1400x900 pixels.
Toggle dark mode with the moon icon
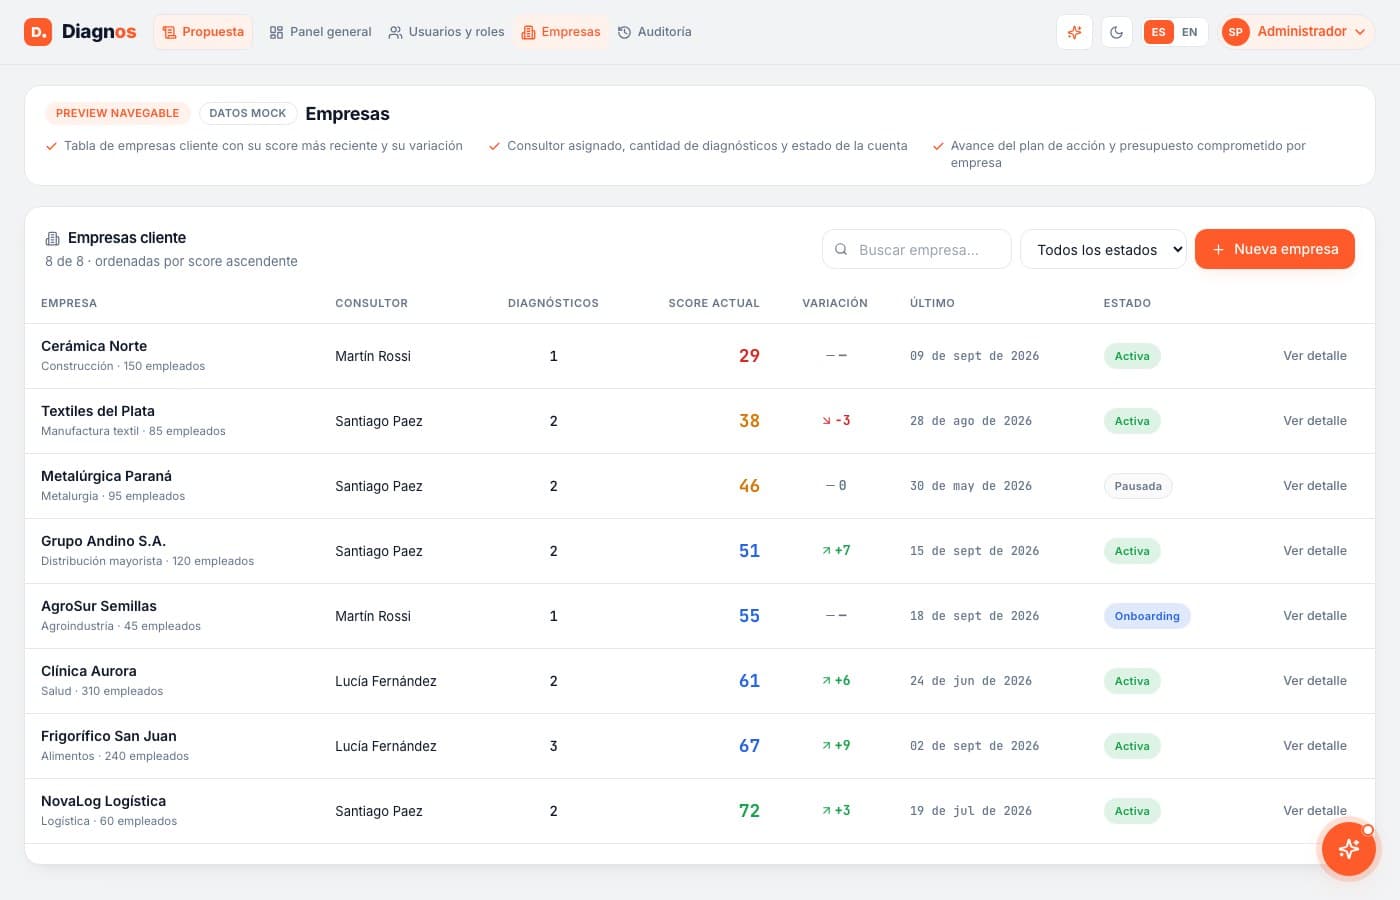(x=1116, y=32)
